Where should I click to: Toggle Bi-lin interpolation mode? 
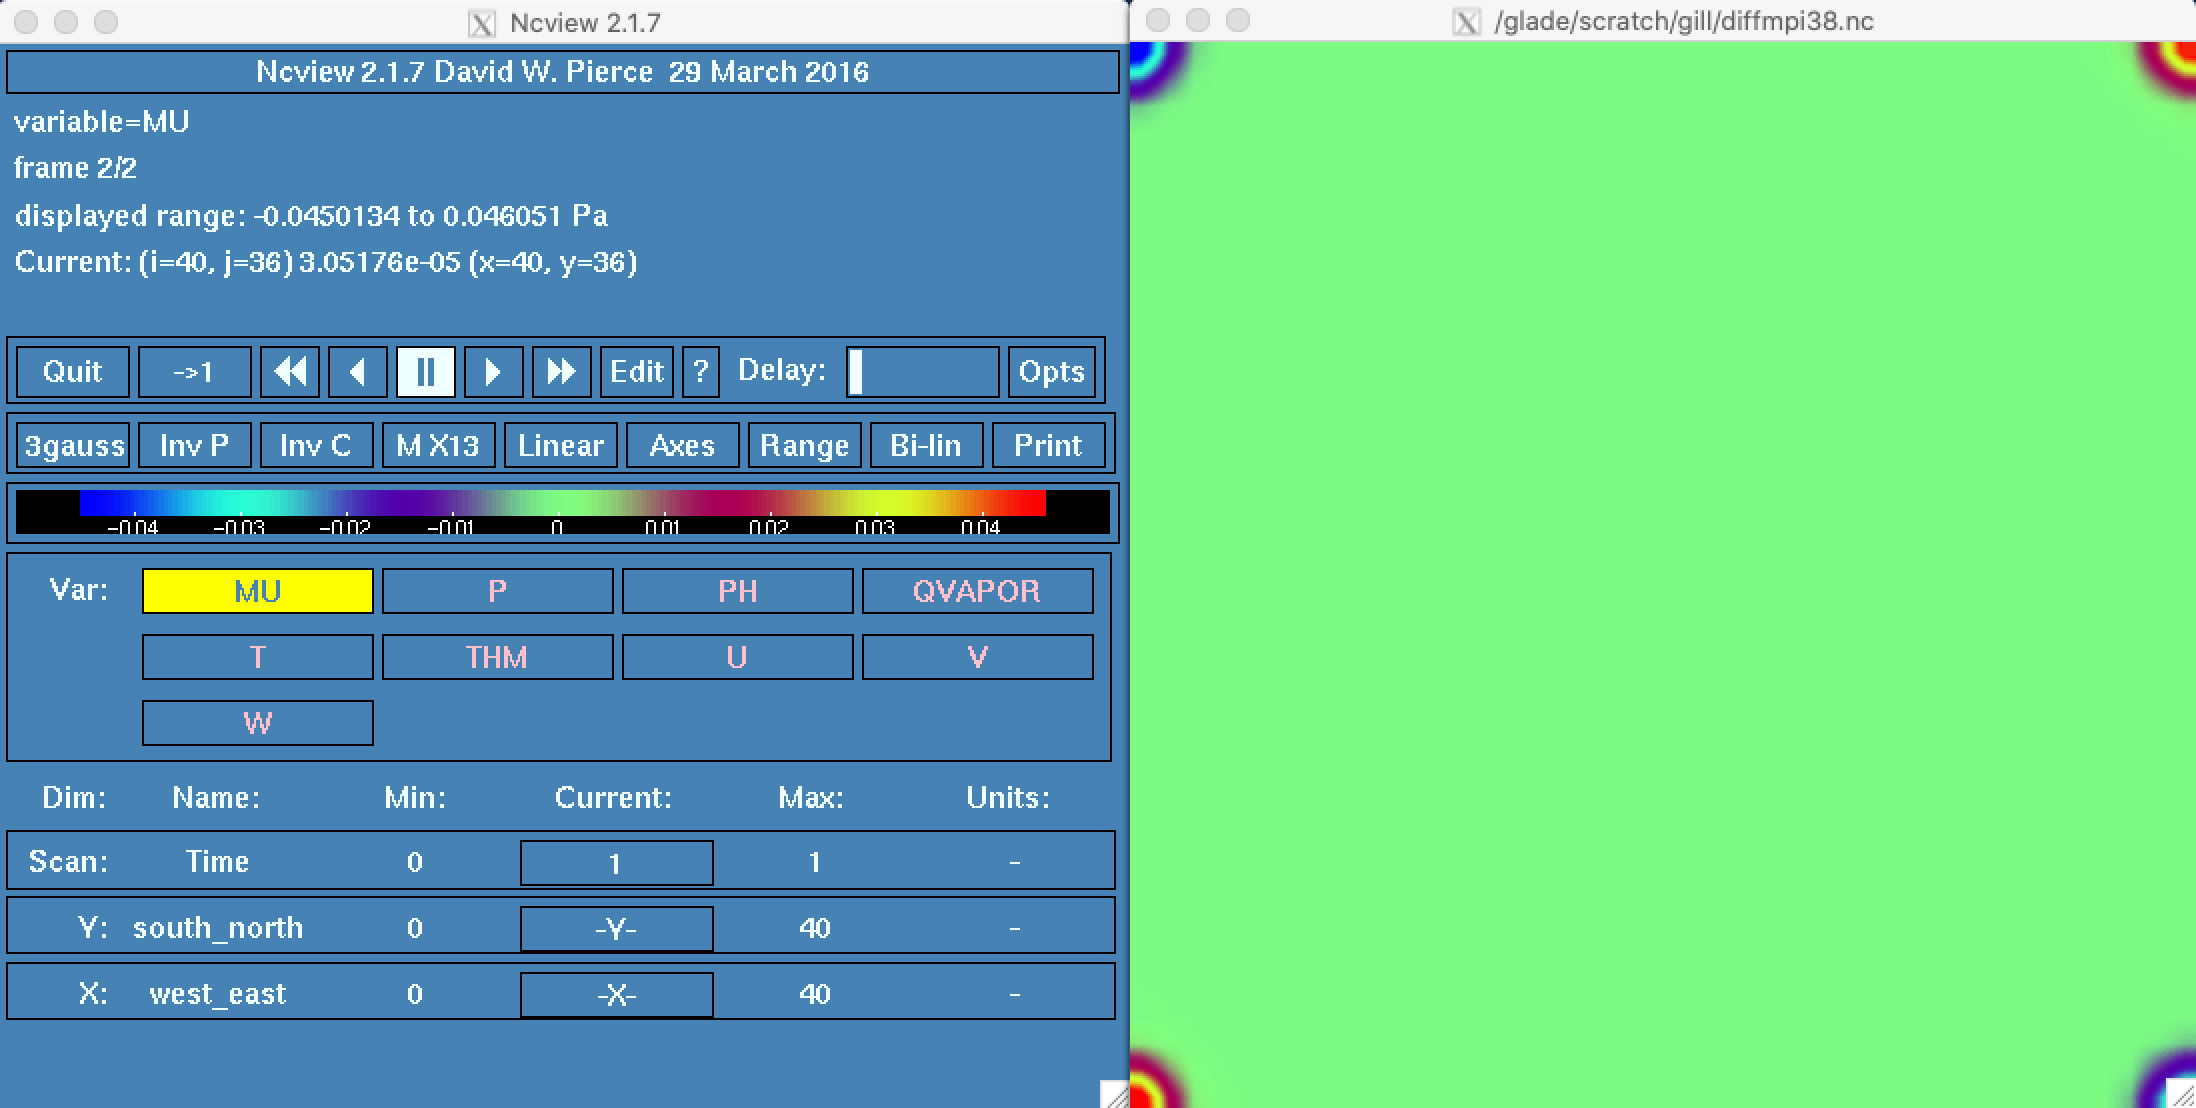pyautogui.click(x=926, y=445)
